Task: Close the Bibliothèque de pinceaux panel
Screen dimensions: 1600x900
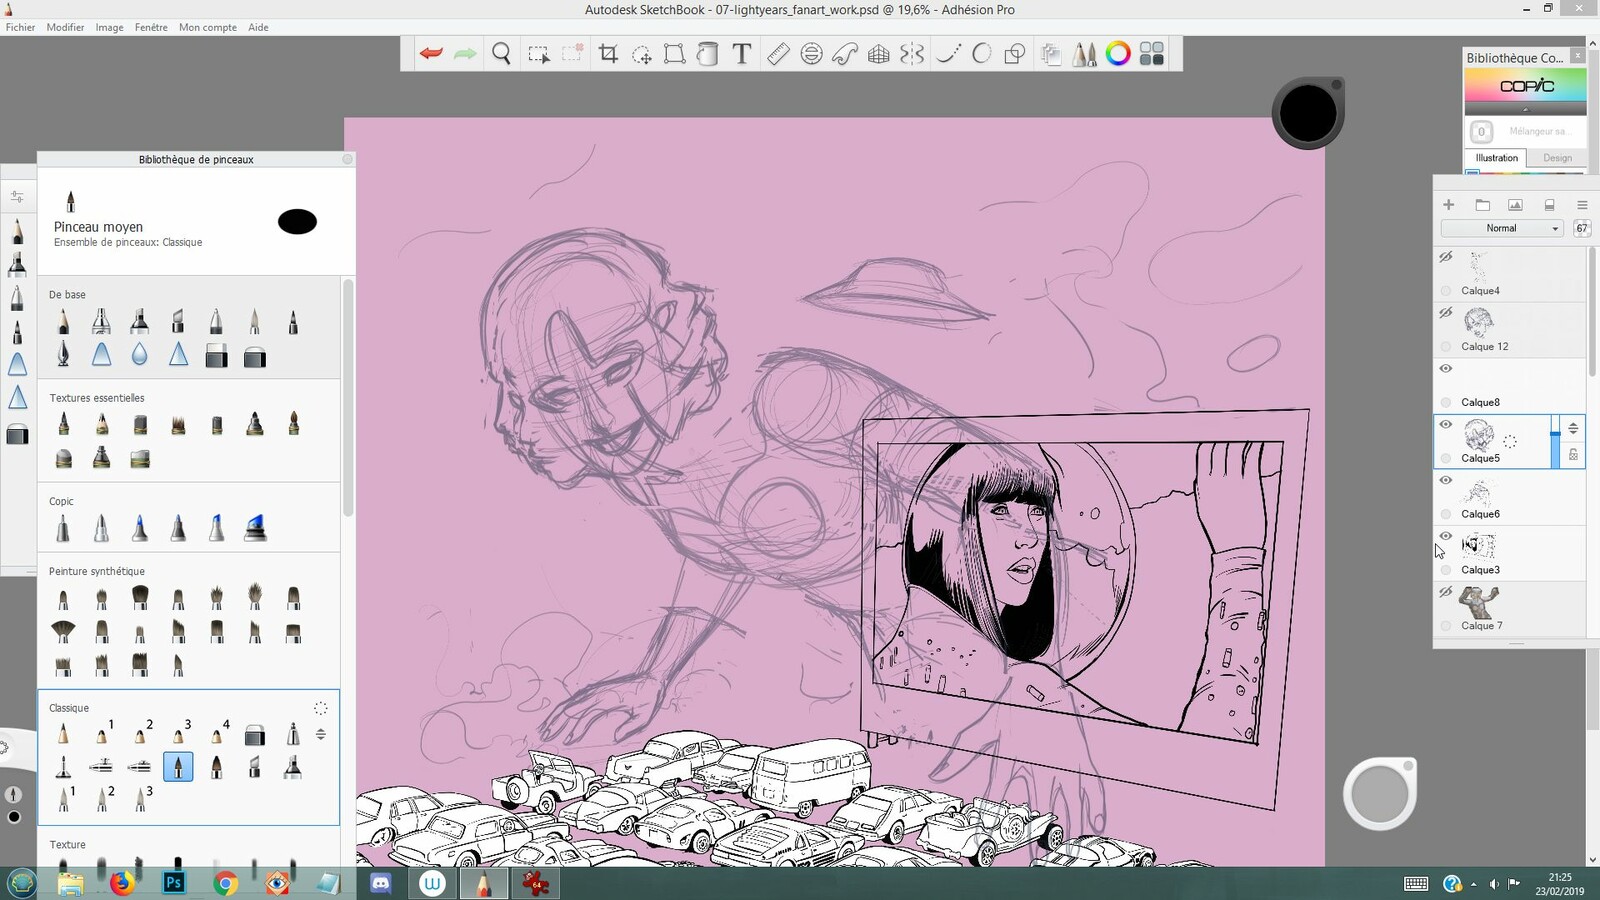Action: pos(347,159)
